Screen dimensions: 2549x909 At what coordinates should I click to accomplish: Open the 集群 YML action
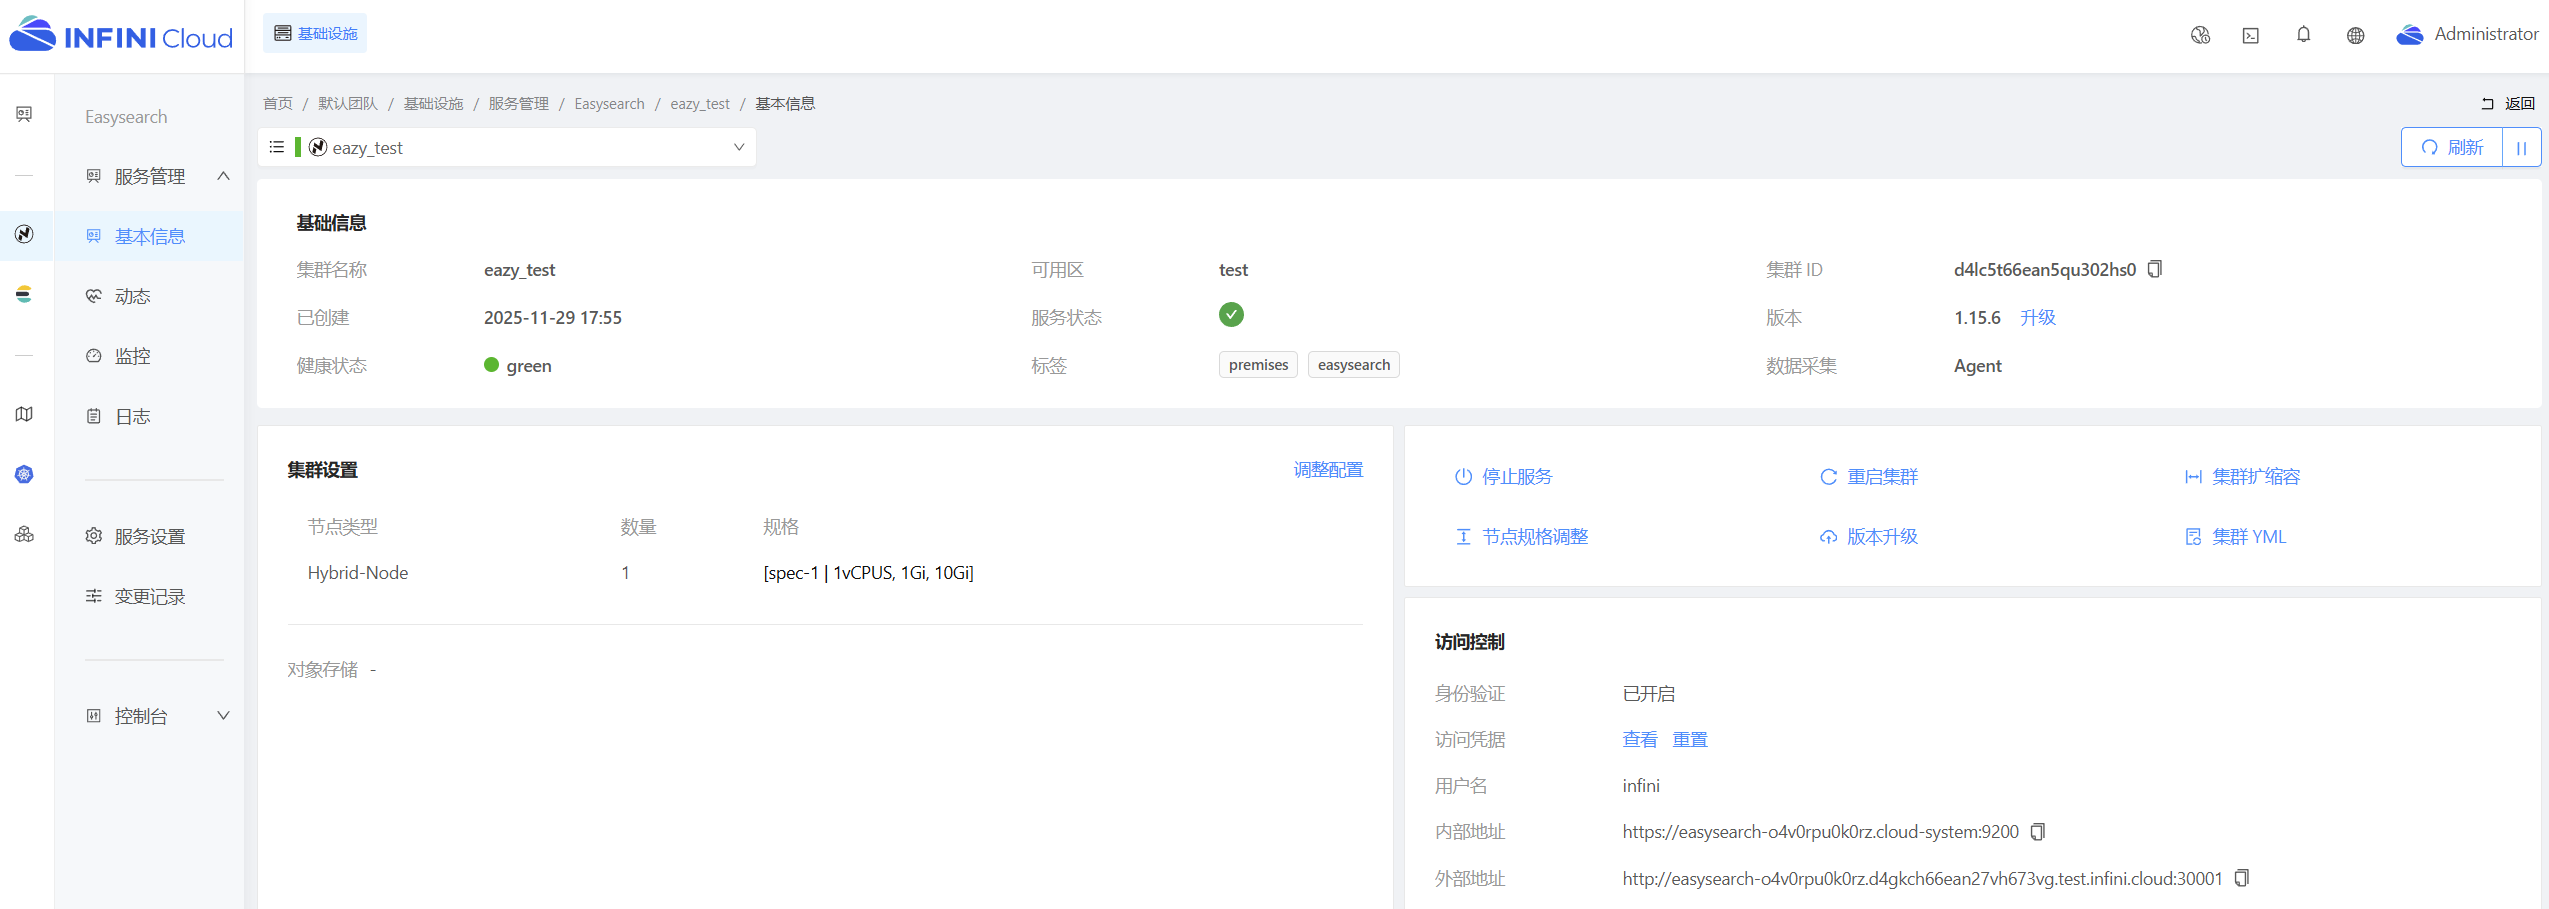pos(2235,537)
